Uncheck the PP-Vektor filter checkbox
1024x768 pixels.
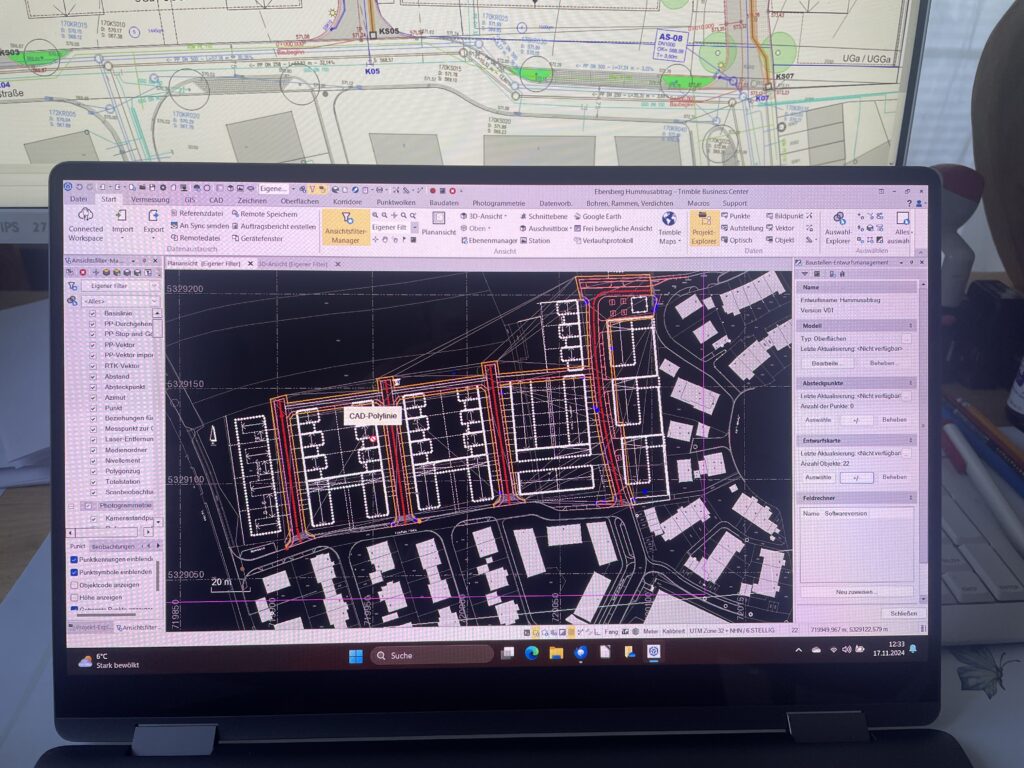[93, 345]
